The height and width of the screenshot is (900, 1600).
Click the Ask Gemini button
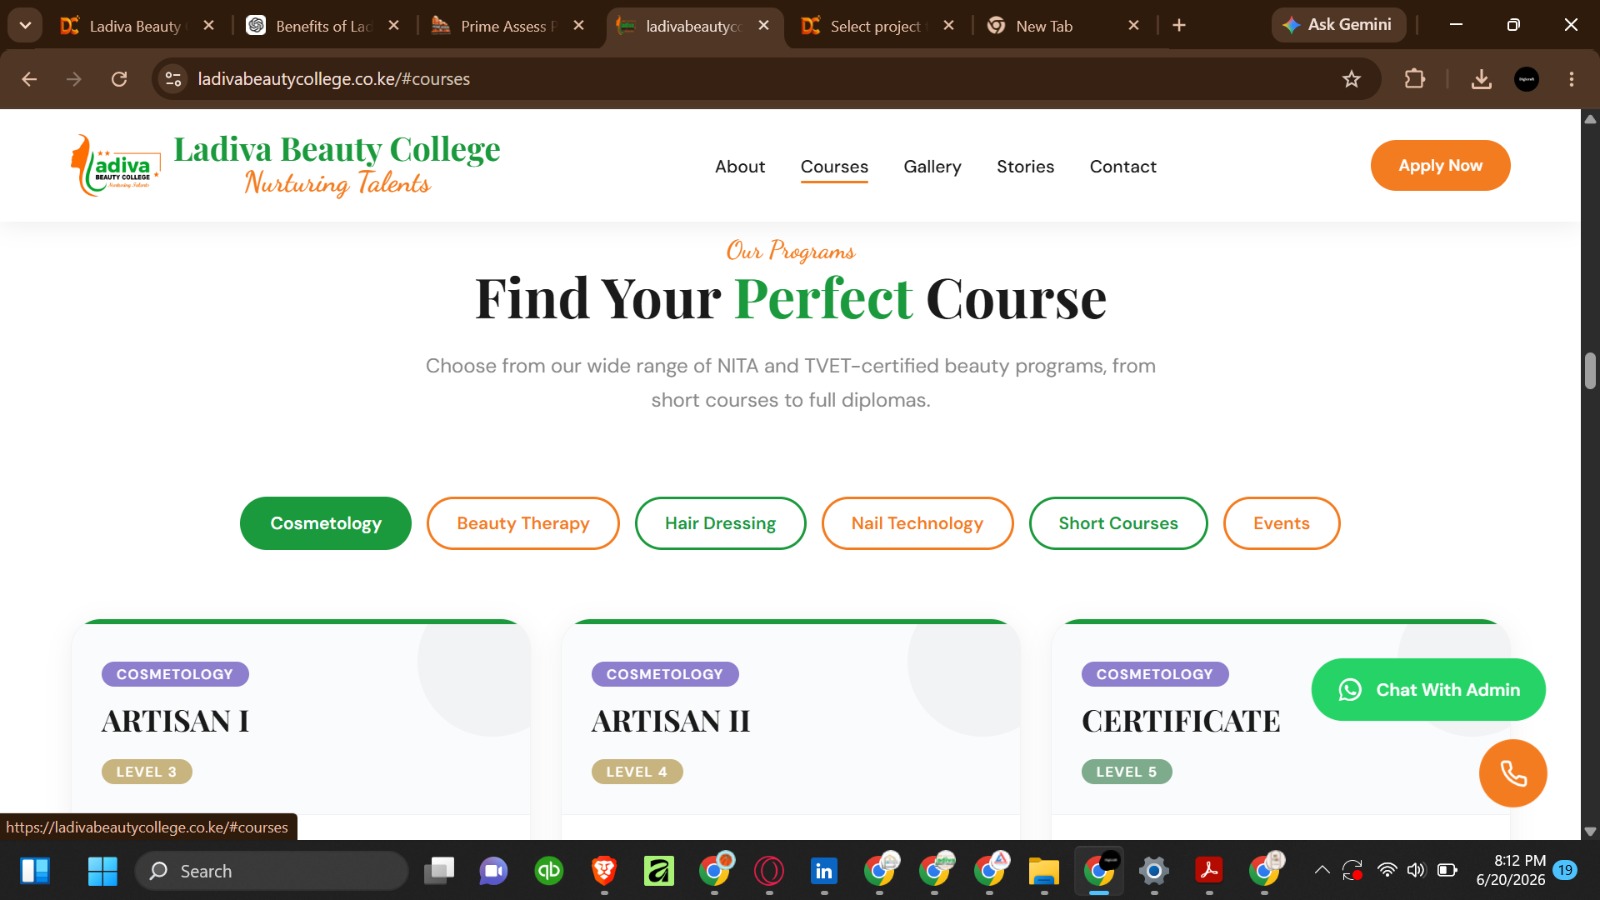pos(1338,25)
